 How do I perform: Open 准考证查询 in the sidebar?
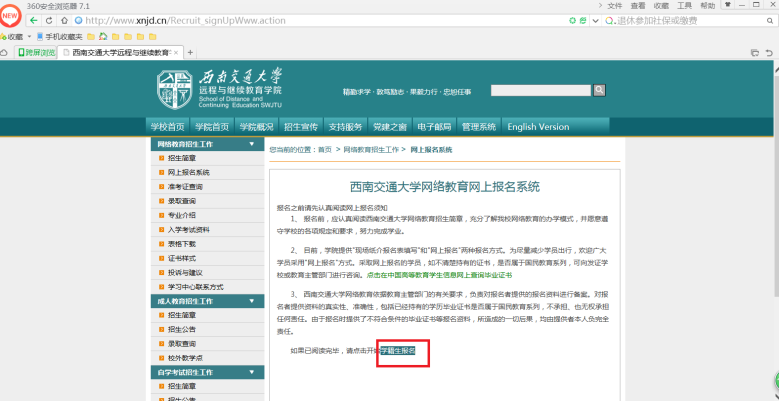185,187
